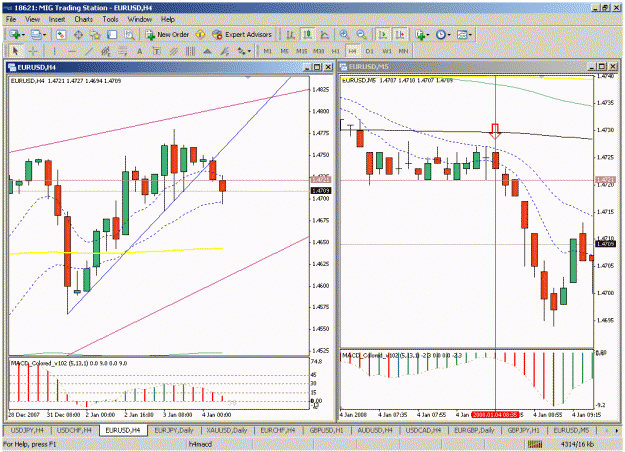Expand the Profiles dropdown arrow
This screenshot has width=625, height=452.
(x=44, y=35)
